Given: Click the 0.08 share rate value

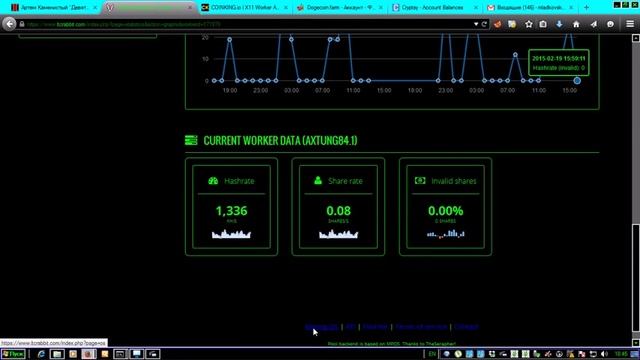Looking at the screenshot, I should click(338, 211).
